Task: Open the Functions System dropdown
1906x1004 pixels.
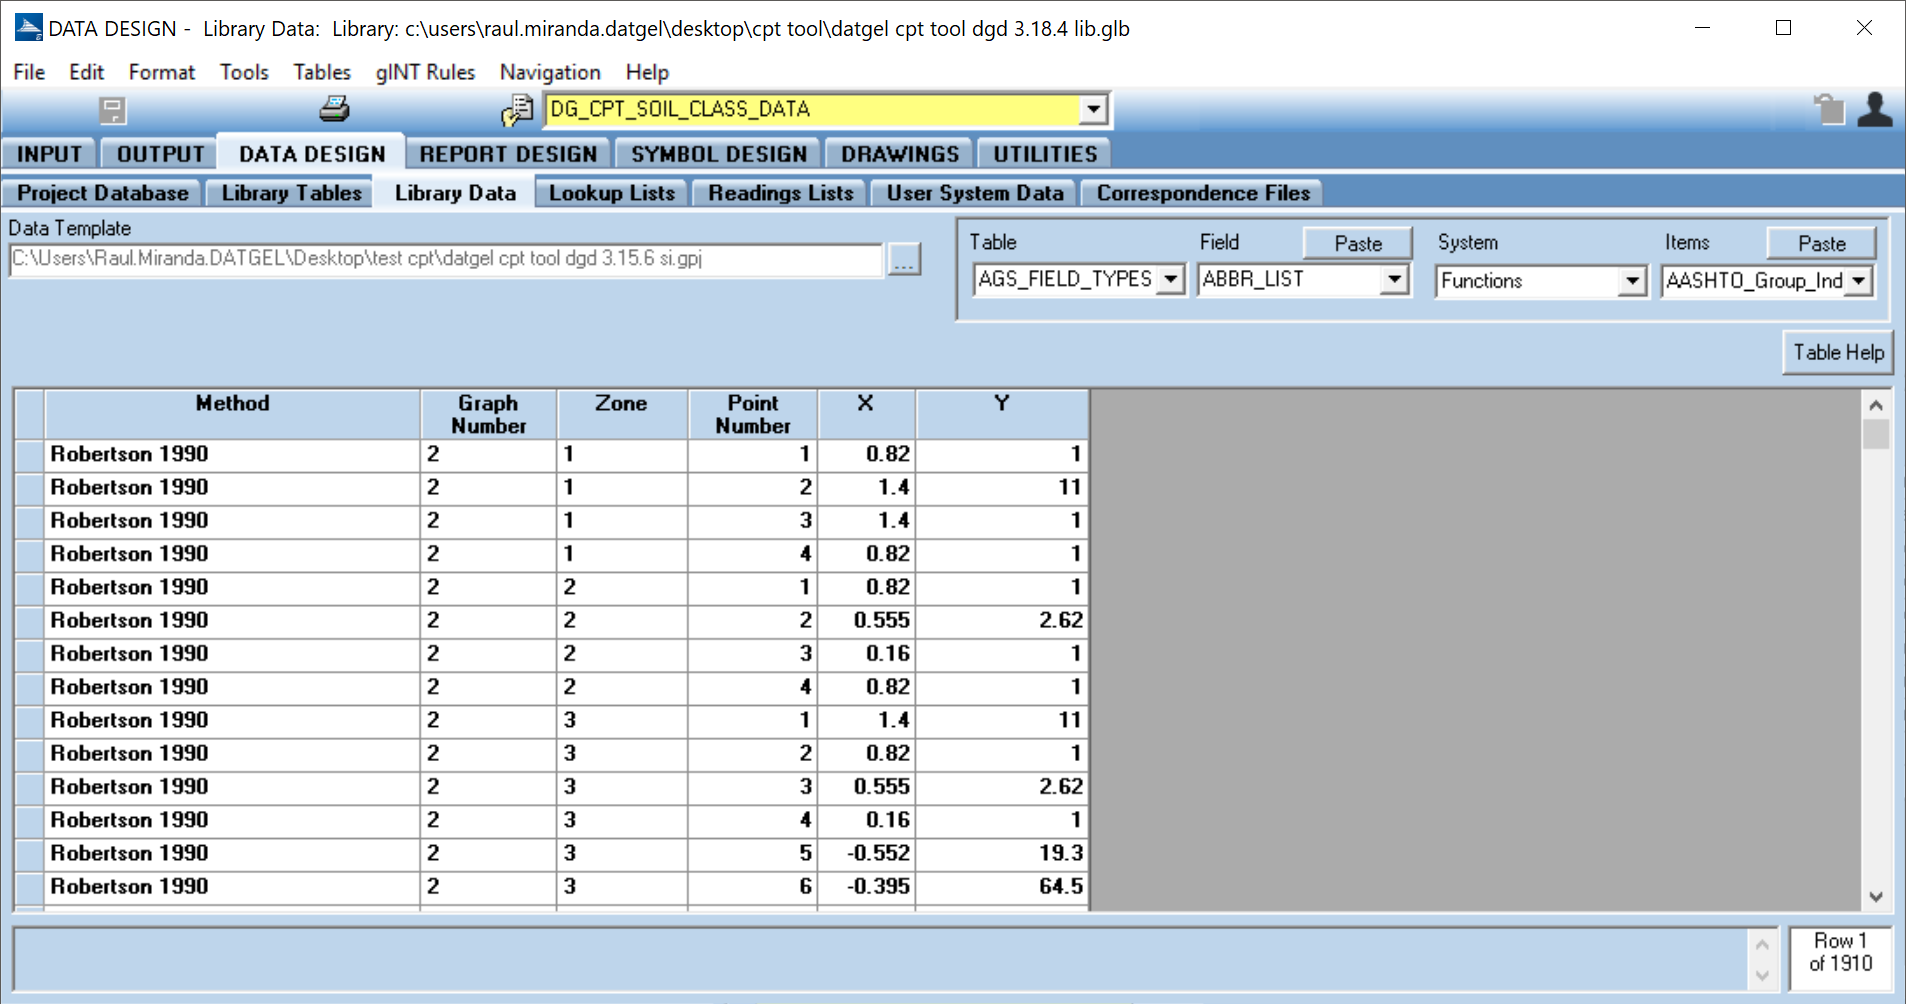Action: pos(1631,282)
